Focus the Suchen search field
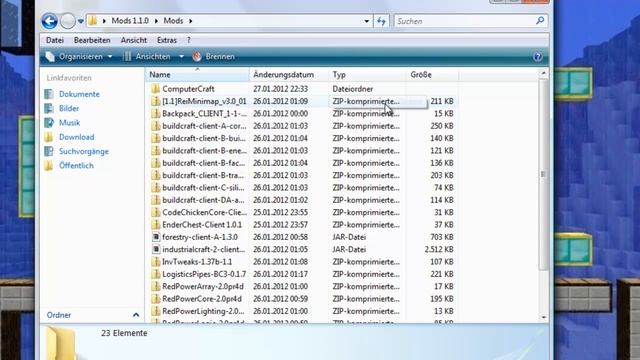The width and height of the screenshot is (640, 360). [464, 21]
